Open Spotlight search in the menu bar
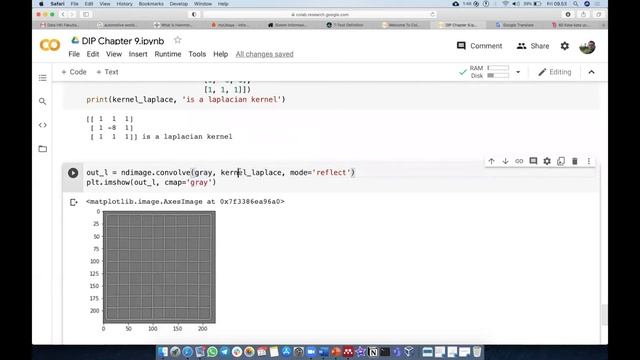 click(x=576, y=4)
